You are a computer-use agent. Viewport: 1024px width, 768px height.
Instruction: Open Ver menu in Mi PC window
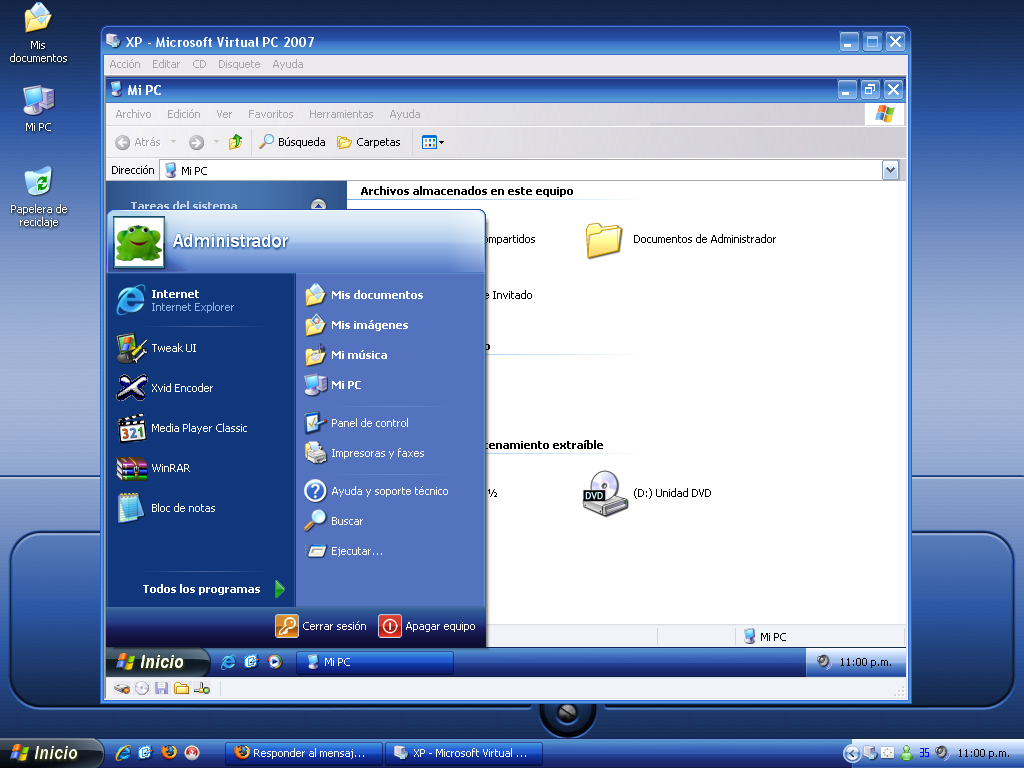224,114
